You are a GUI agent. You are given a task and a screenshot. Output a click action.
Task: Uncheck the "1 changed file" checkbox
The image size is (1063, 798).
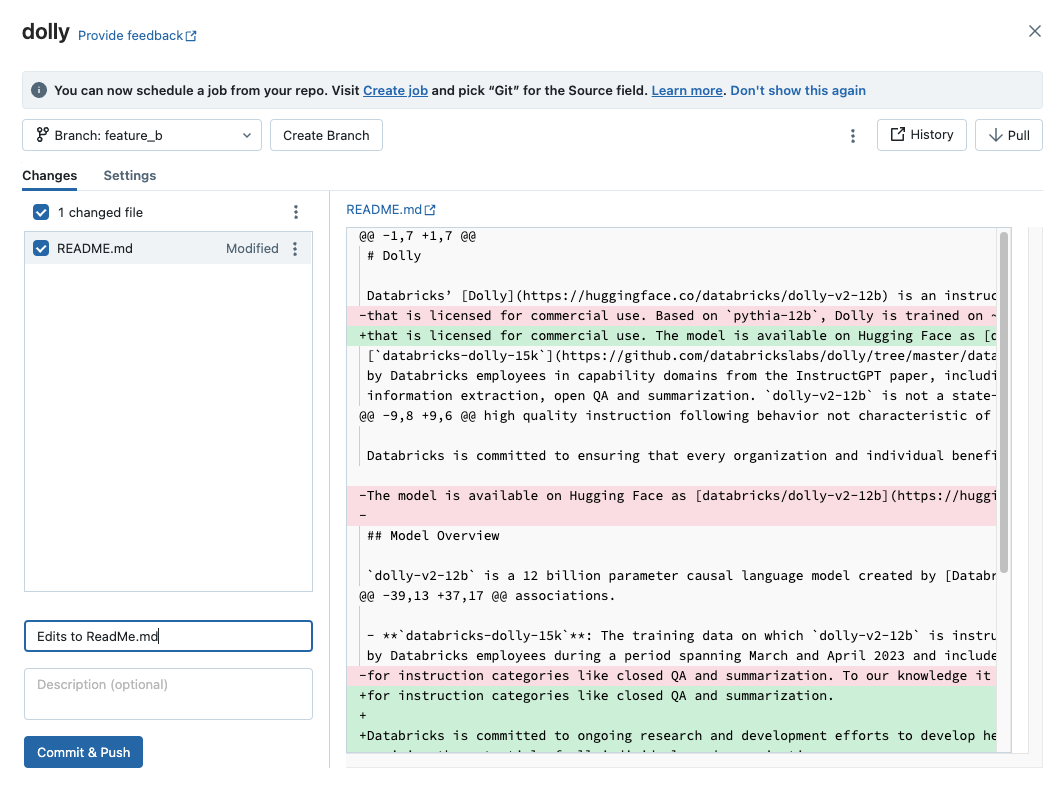click(x=40, y=212)
